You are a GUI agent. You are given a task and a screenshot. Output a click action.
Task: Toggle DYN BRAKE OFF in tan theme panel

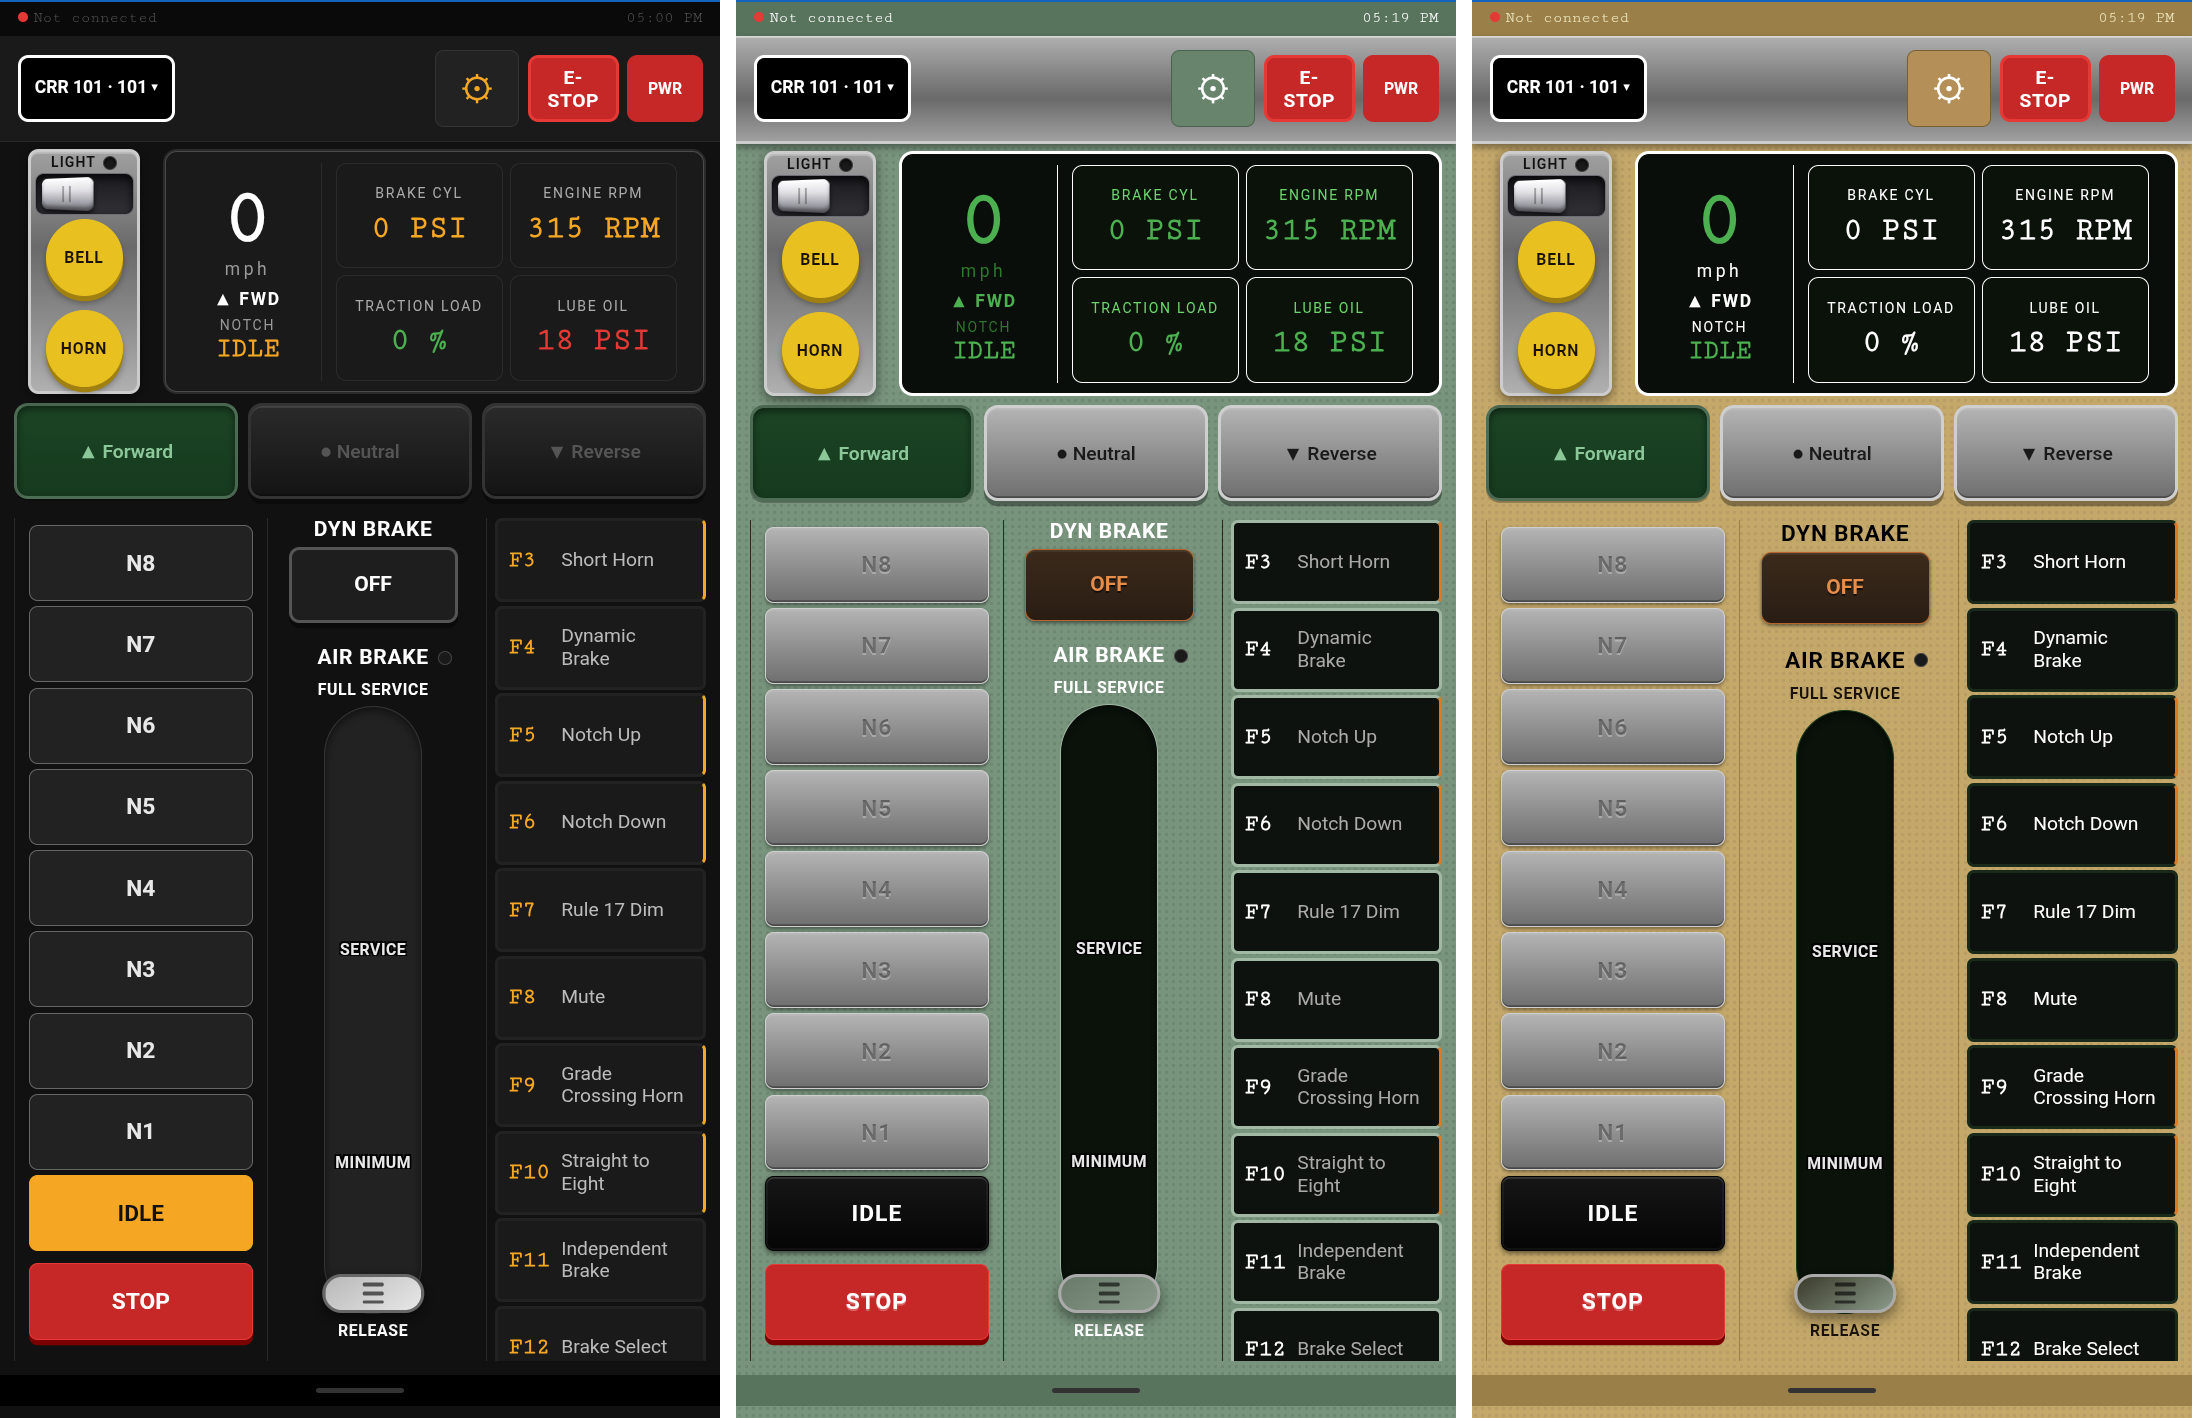coord(1845,587)
